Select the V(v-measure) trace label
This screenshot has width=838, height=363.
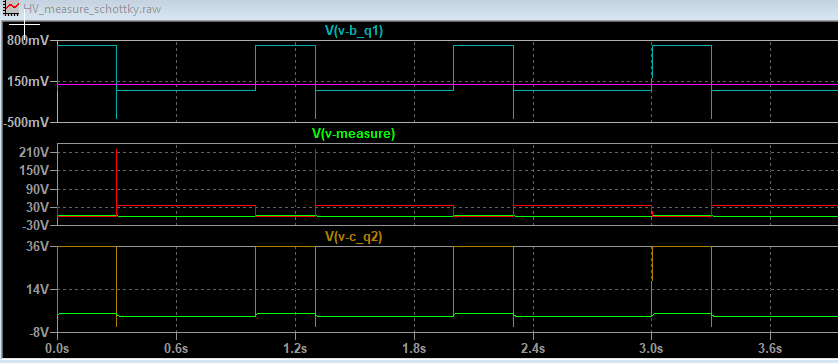[x=354, y=134]
